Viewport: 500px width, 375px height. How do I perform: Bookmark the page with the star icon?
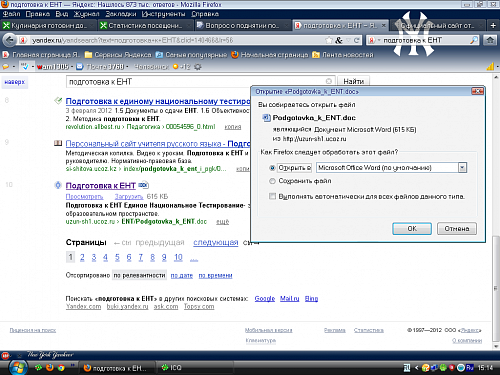(x=329, y=40)
